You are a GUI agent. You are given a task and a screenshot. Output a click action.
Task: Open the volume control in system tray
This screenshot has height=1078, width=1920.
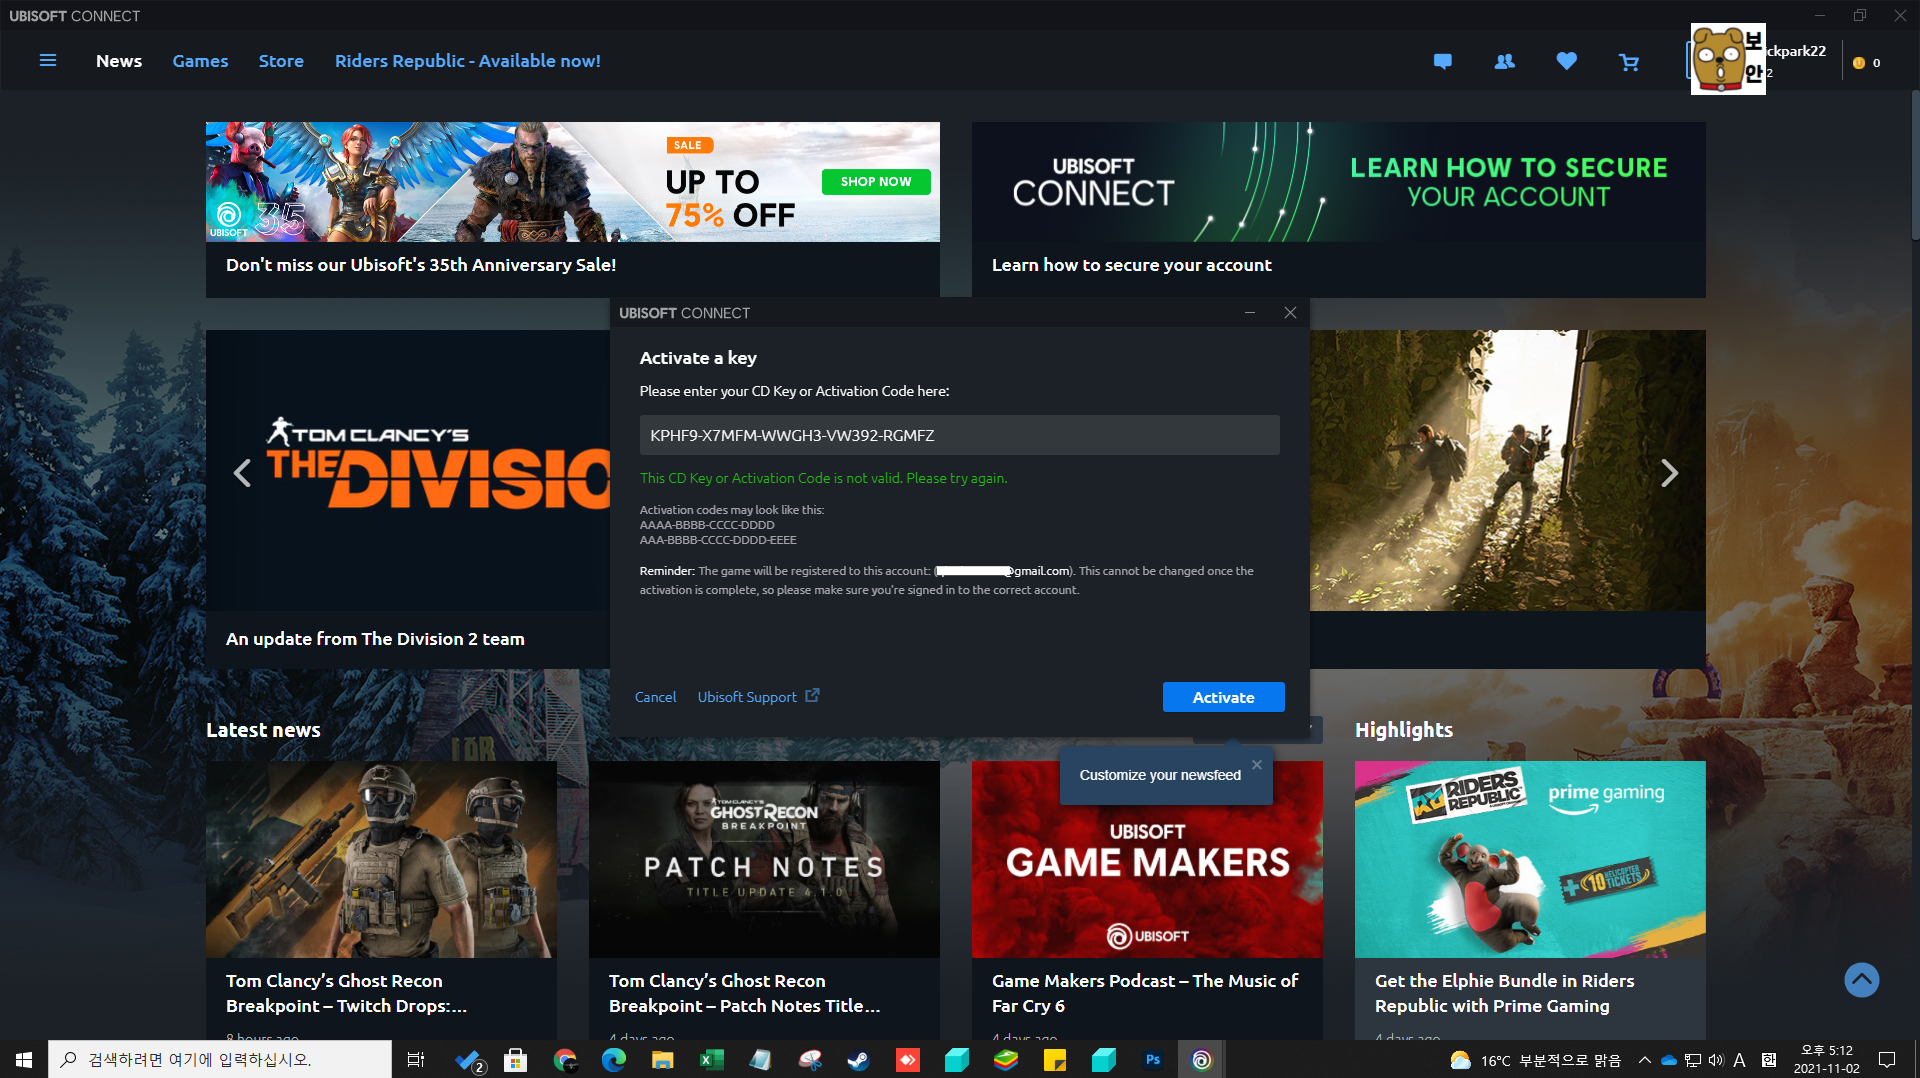coord(1716,1060)
